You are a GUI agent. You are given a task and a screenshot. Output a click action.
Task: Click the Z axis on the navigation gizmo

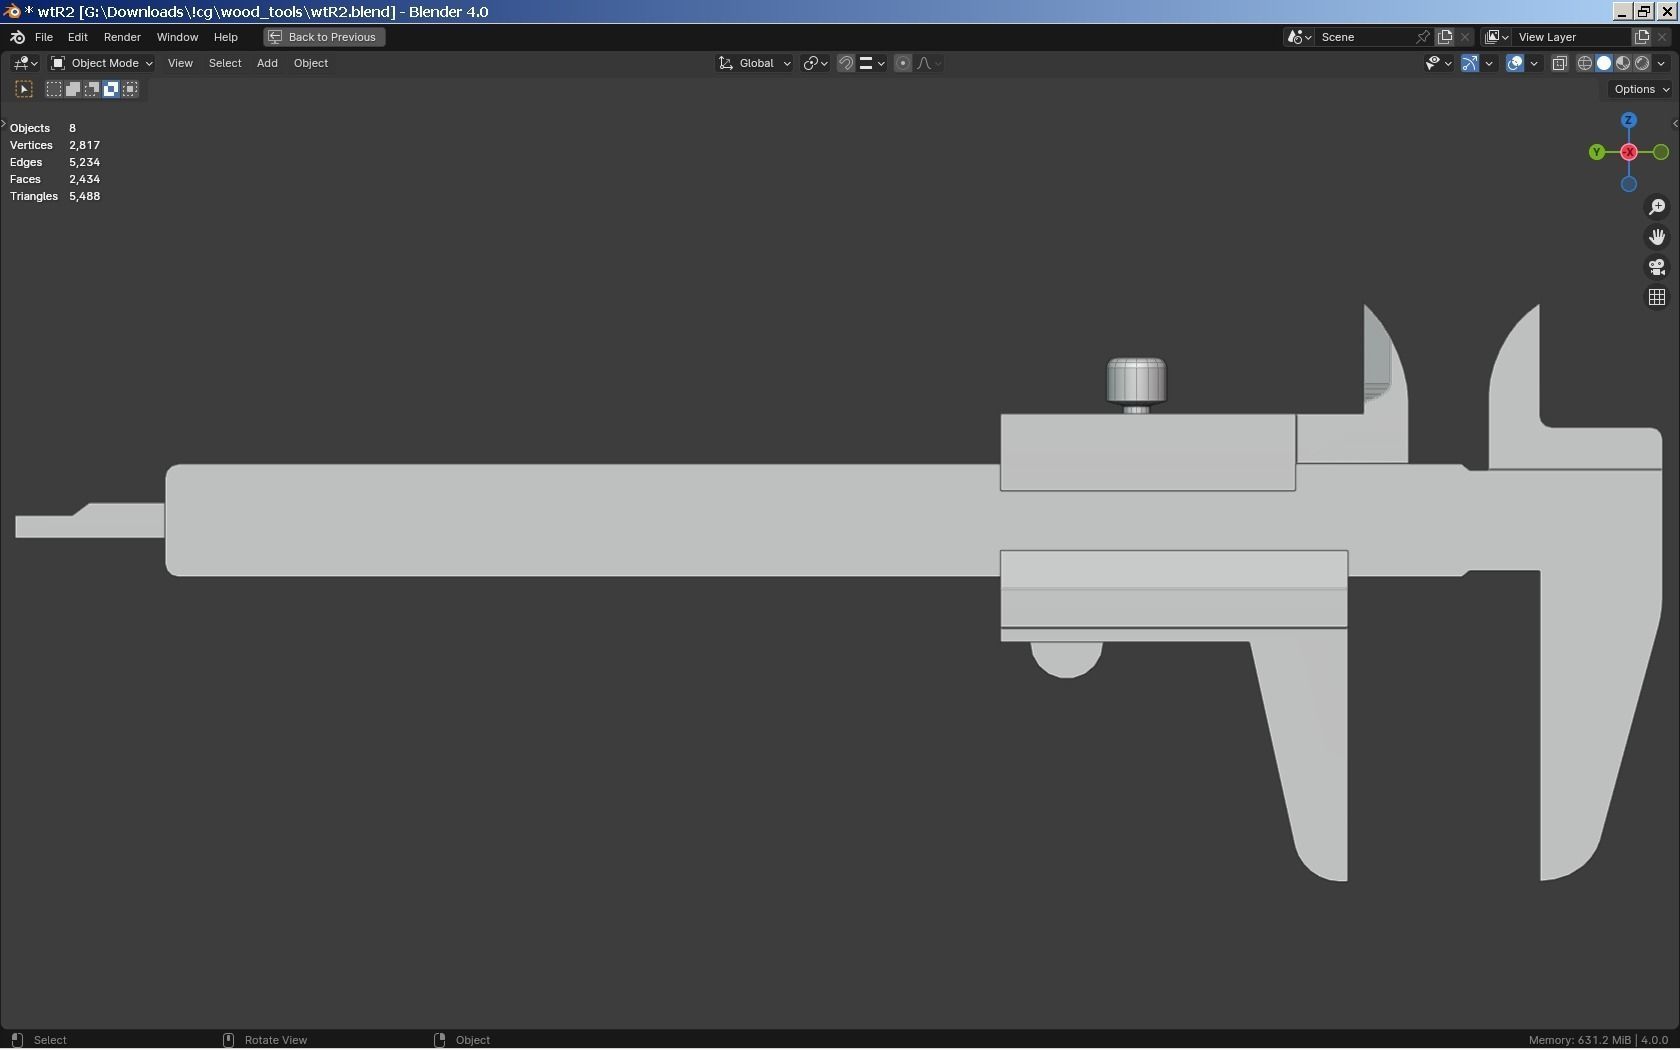tap(1629, 120)
